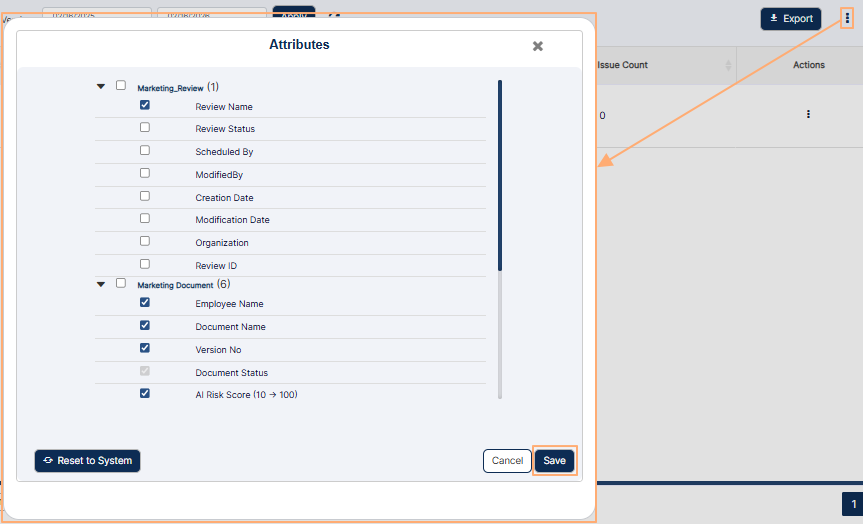Click the Export button
The width and height of the screenshot is (863, 524).
[791, 19]
